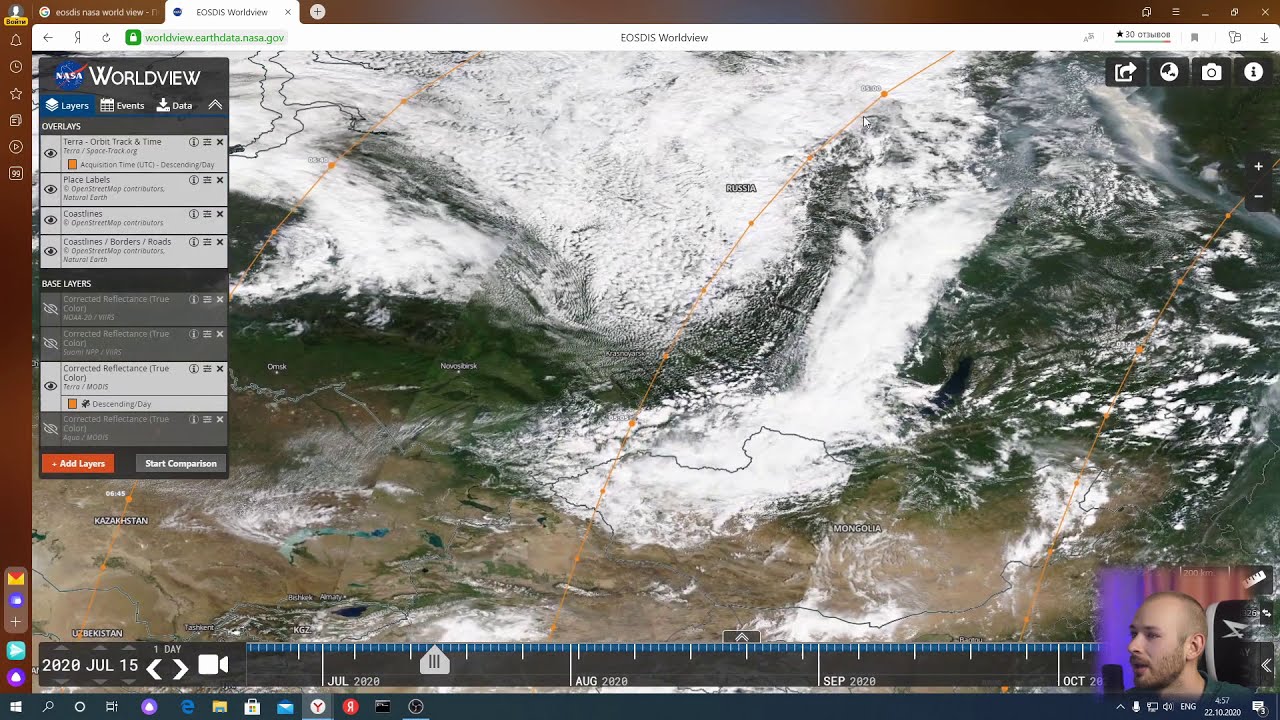Remove the Place Labels layer
Viewport: 1280px width, 720px height.
(x=220, y=180)
